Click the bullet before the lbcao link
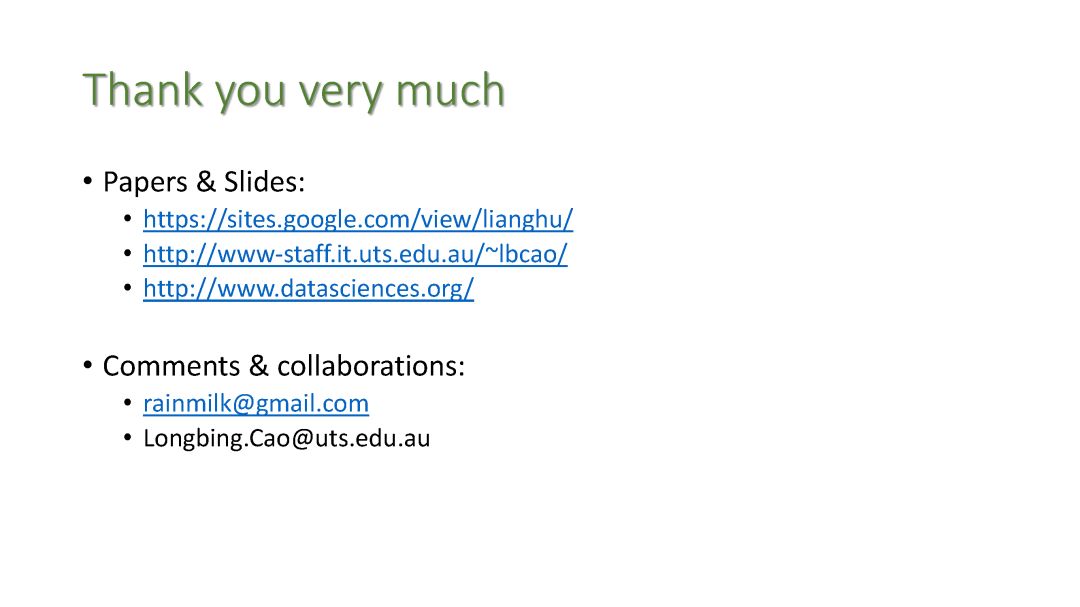The width and height of the screenshot is (1080, 607). 127,253
